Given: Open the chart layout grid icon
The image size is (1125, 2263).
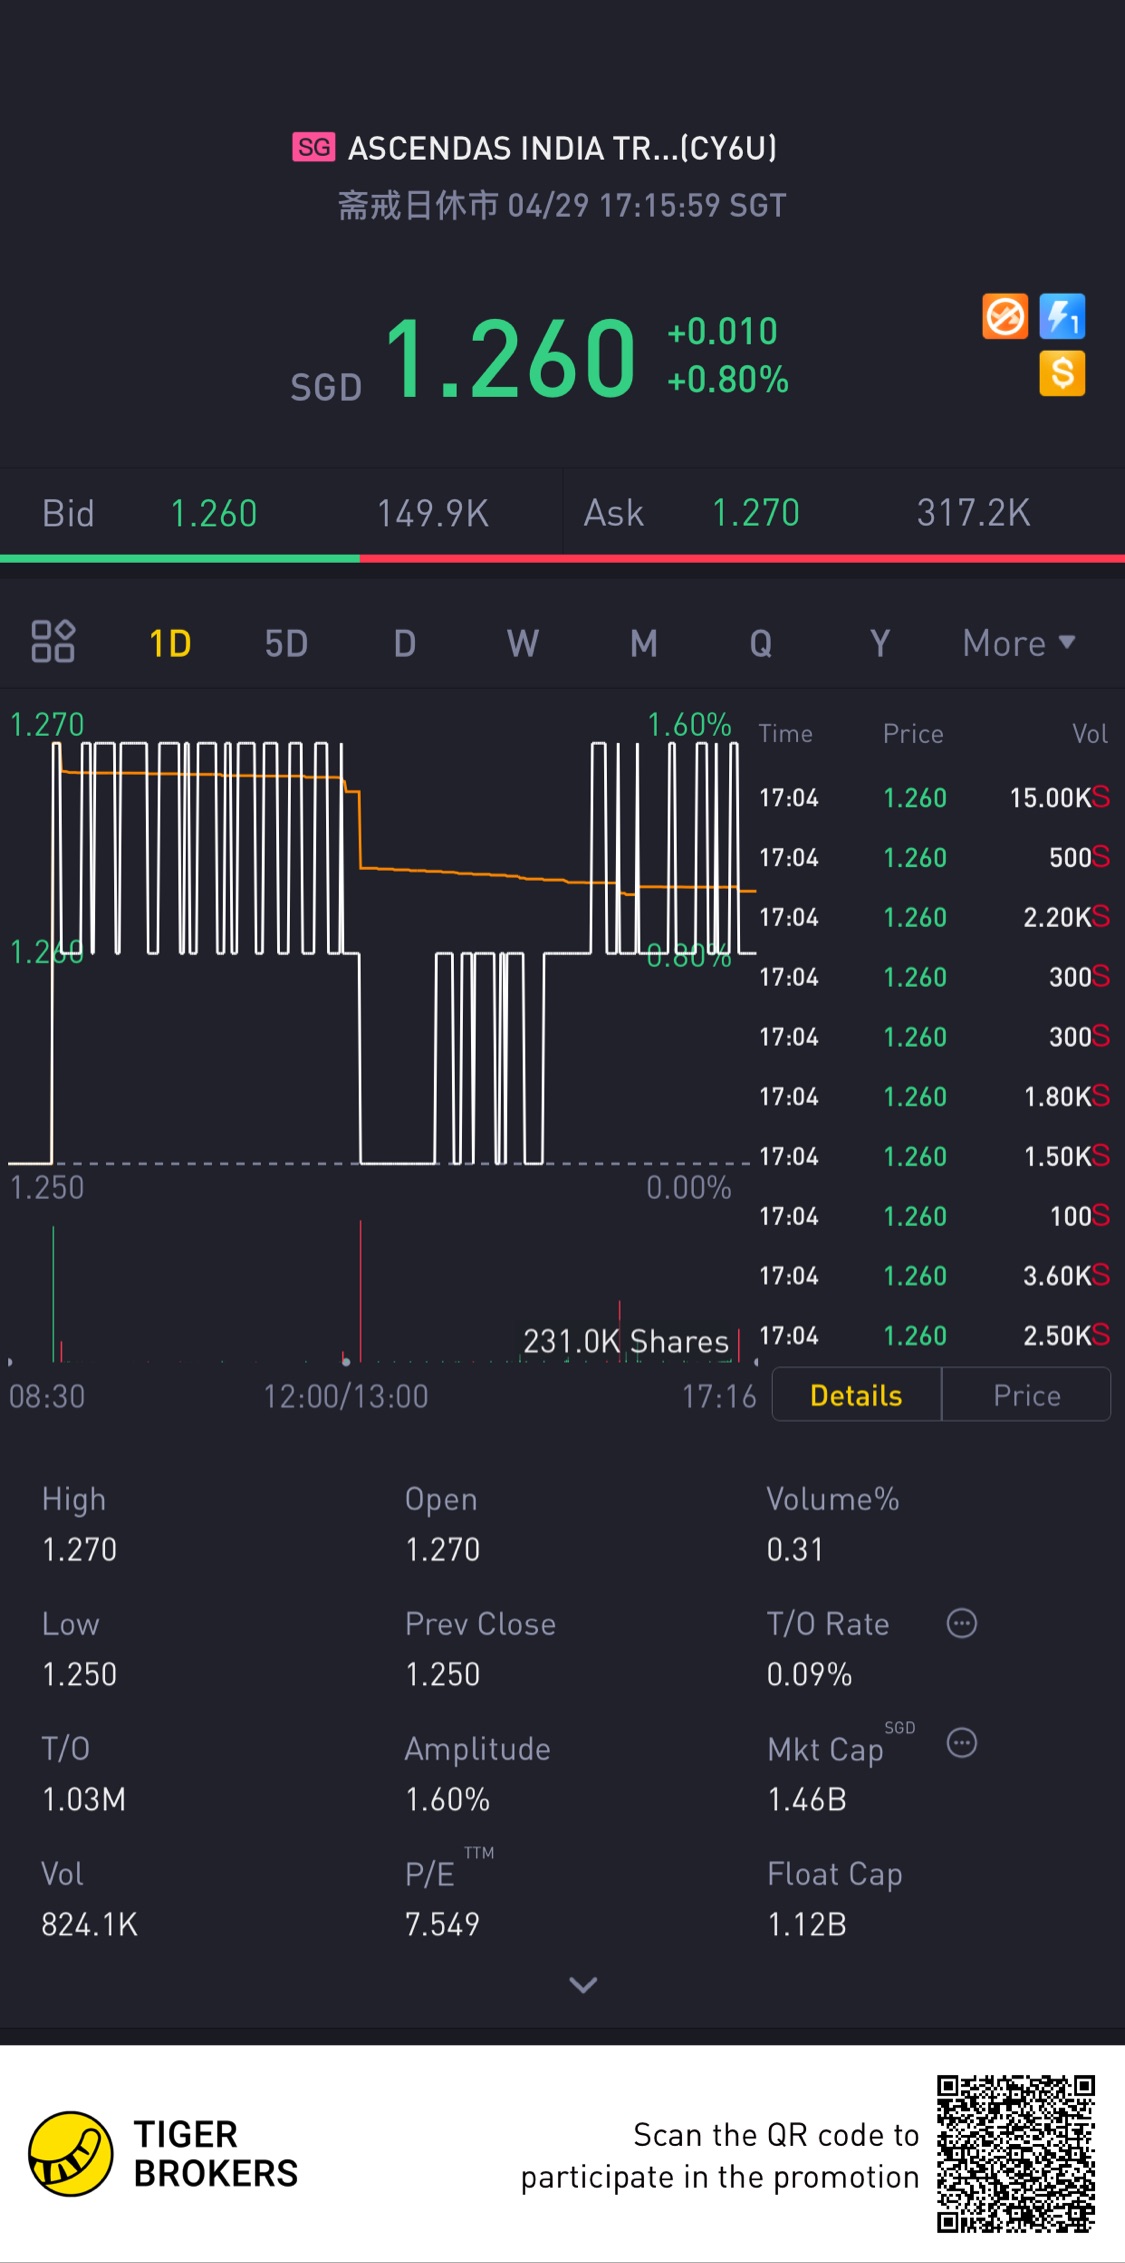Looking at the screenshot, I should pos(53,642).
